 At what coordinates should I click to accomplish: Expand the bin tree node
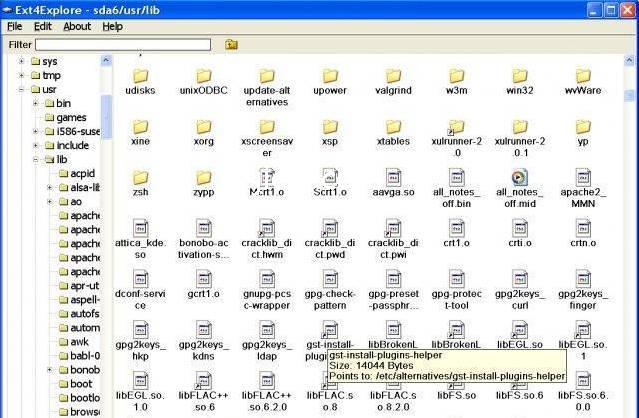(x=36, y=104)
